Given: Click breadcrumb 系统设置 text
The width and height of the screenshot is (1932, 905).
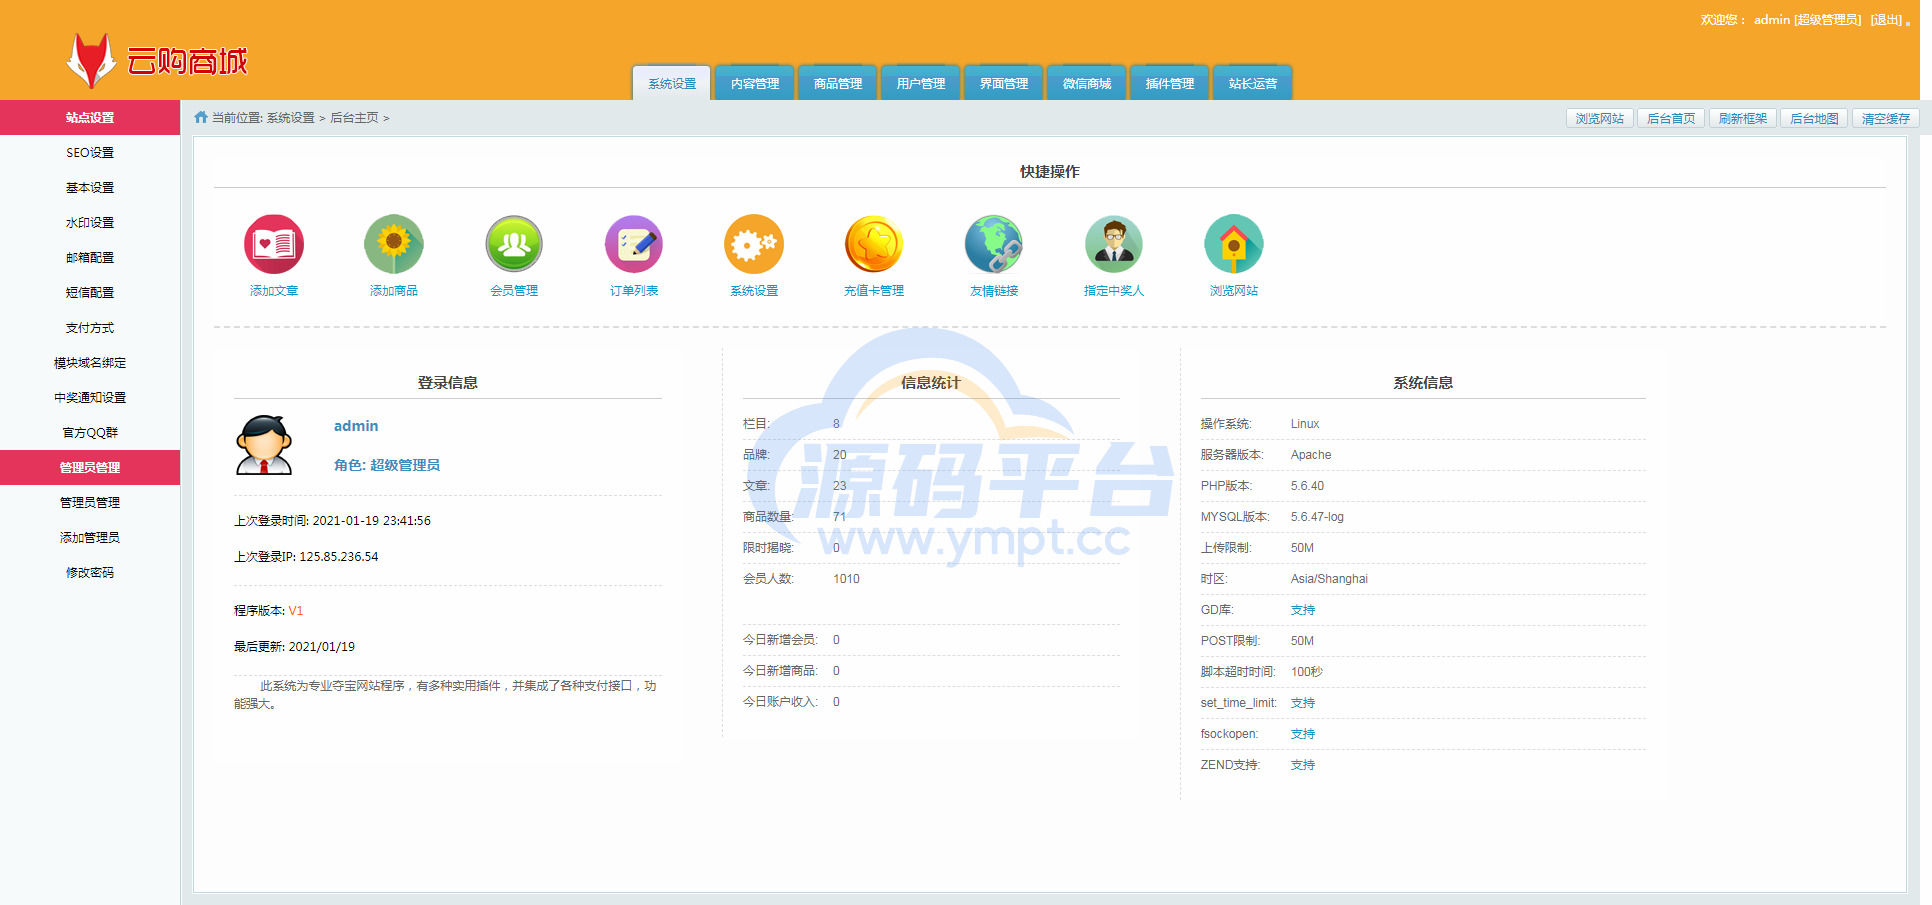Looking at the screenshot, I should pos(290,117).
